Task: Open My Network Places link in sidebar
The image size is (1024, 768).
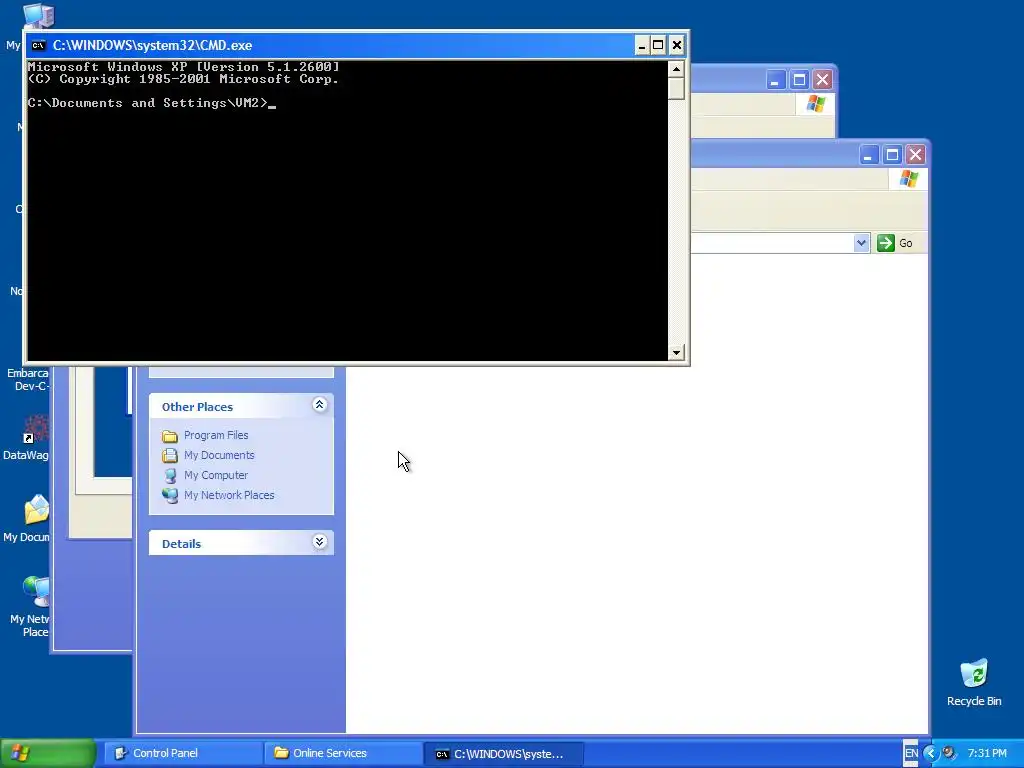Action: (x=229, y=495)
